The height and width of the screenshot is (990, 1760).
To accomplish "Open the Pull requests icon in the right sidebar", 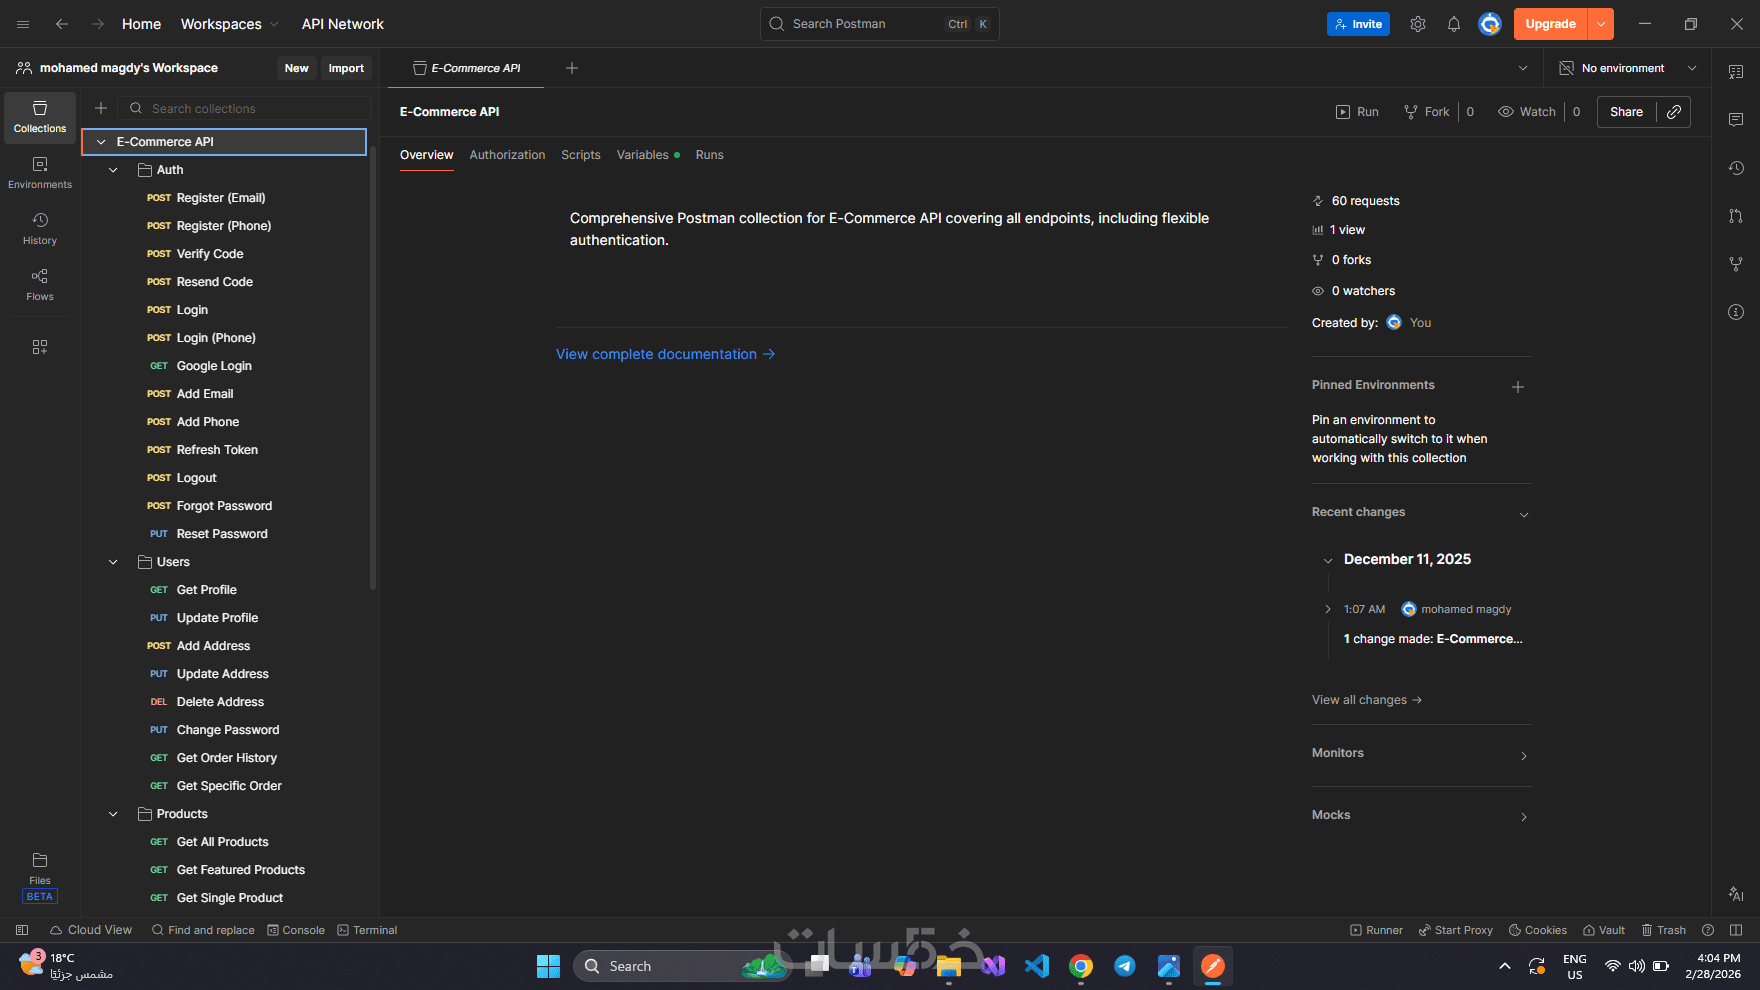I will (1736, 216).
